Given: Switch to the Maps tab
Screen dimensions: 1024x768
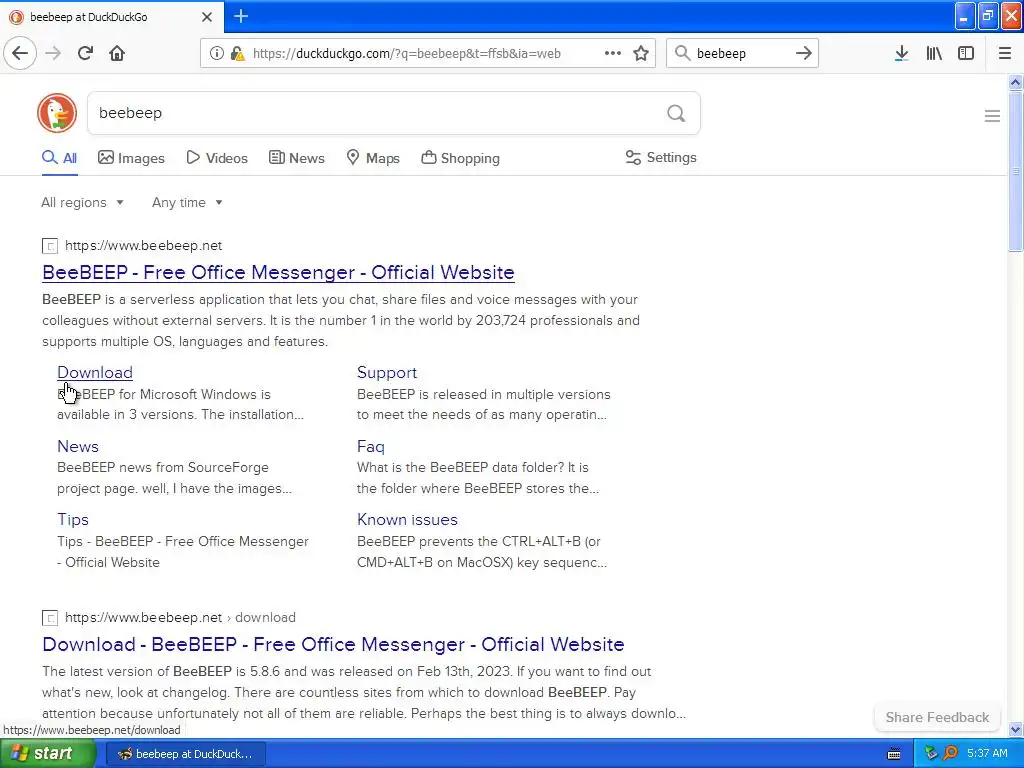Looking at the screenshot, I should pos(373,158).
